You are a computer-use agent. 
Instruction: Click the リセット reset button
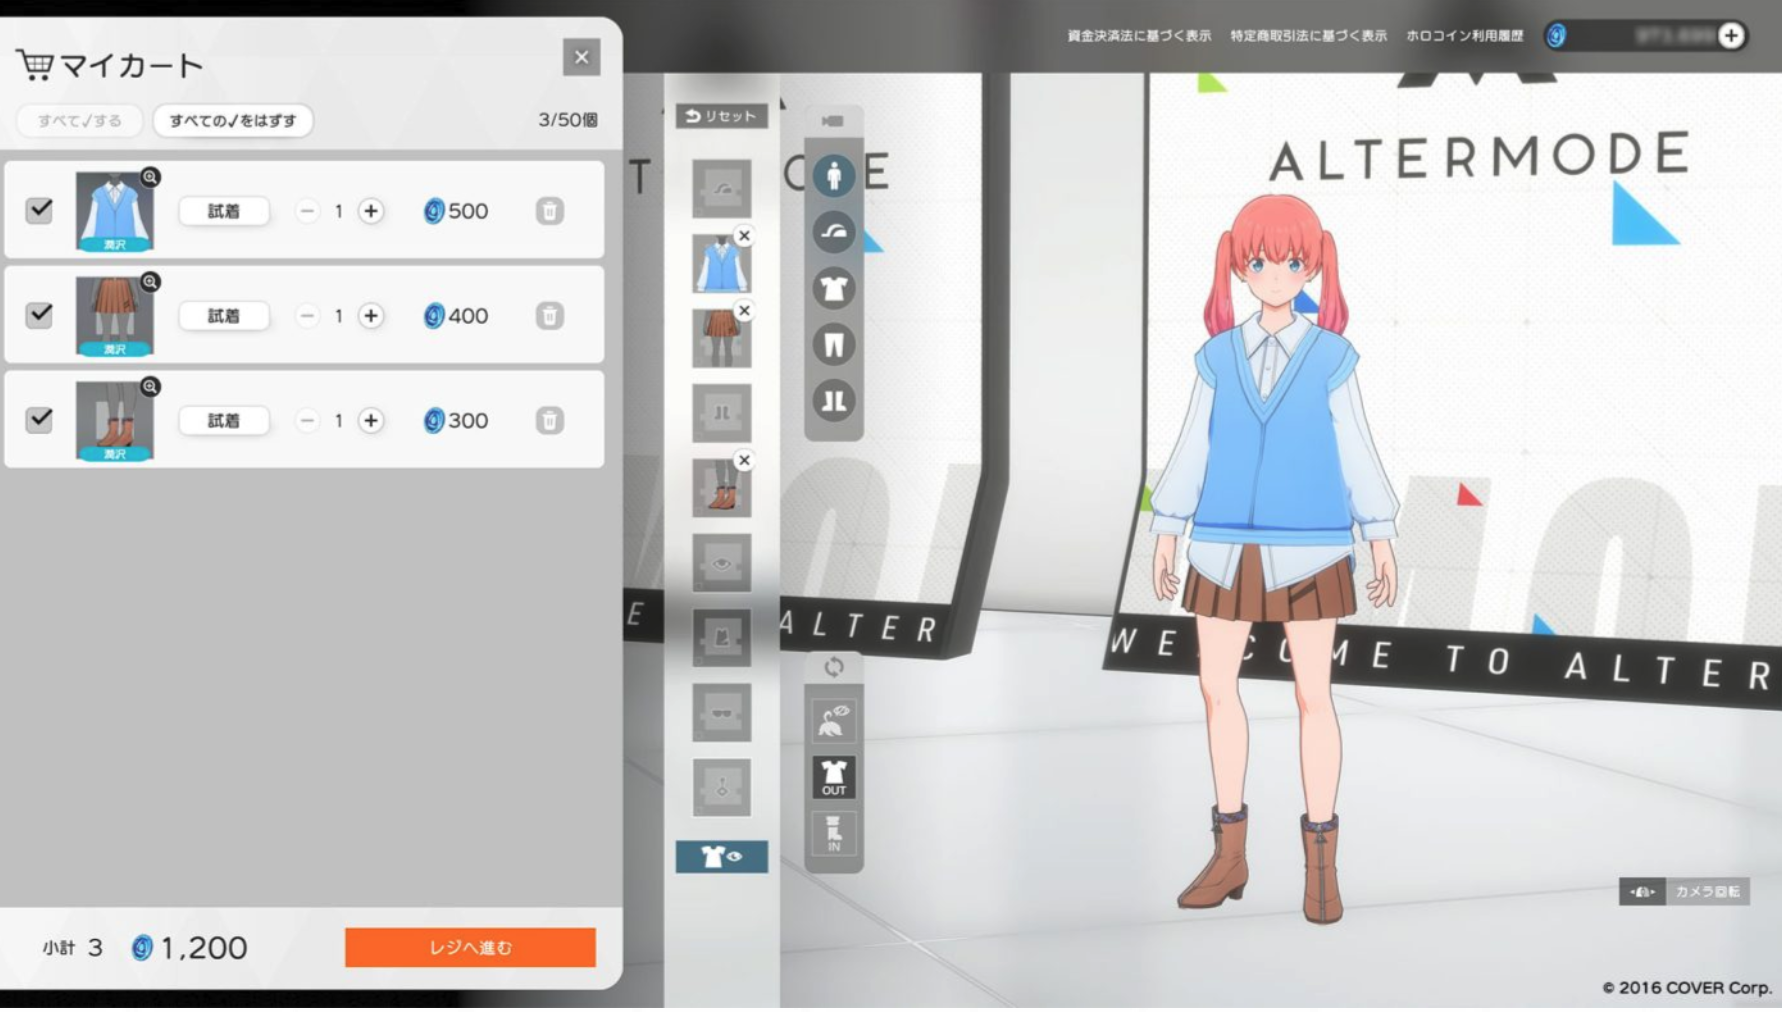coord(722,116)
